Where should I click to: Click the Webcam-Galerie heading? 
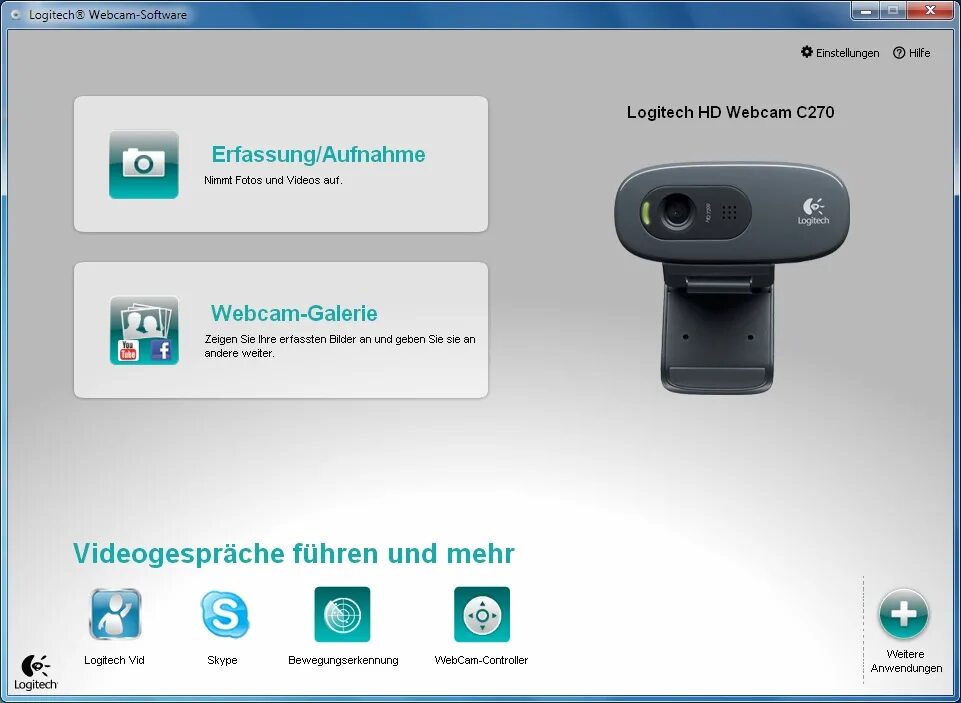click(294, 313)
